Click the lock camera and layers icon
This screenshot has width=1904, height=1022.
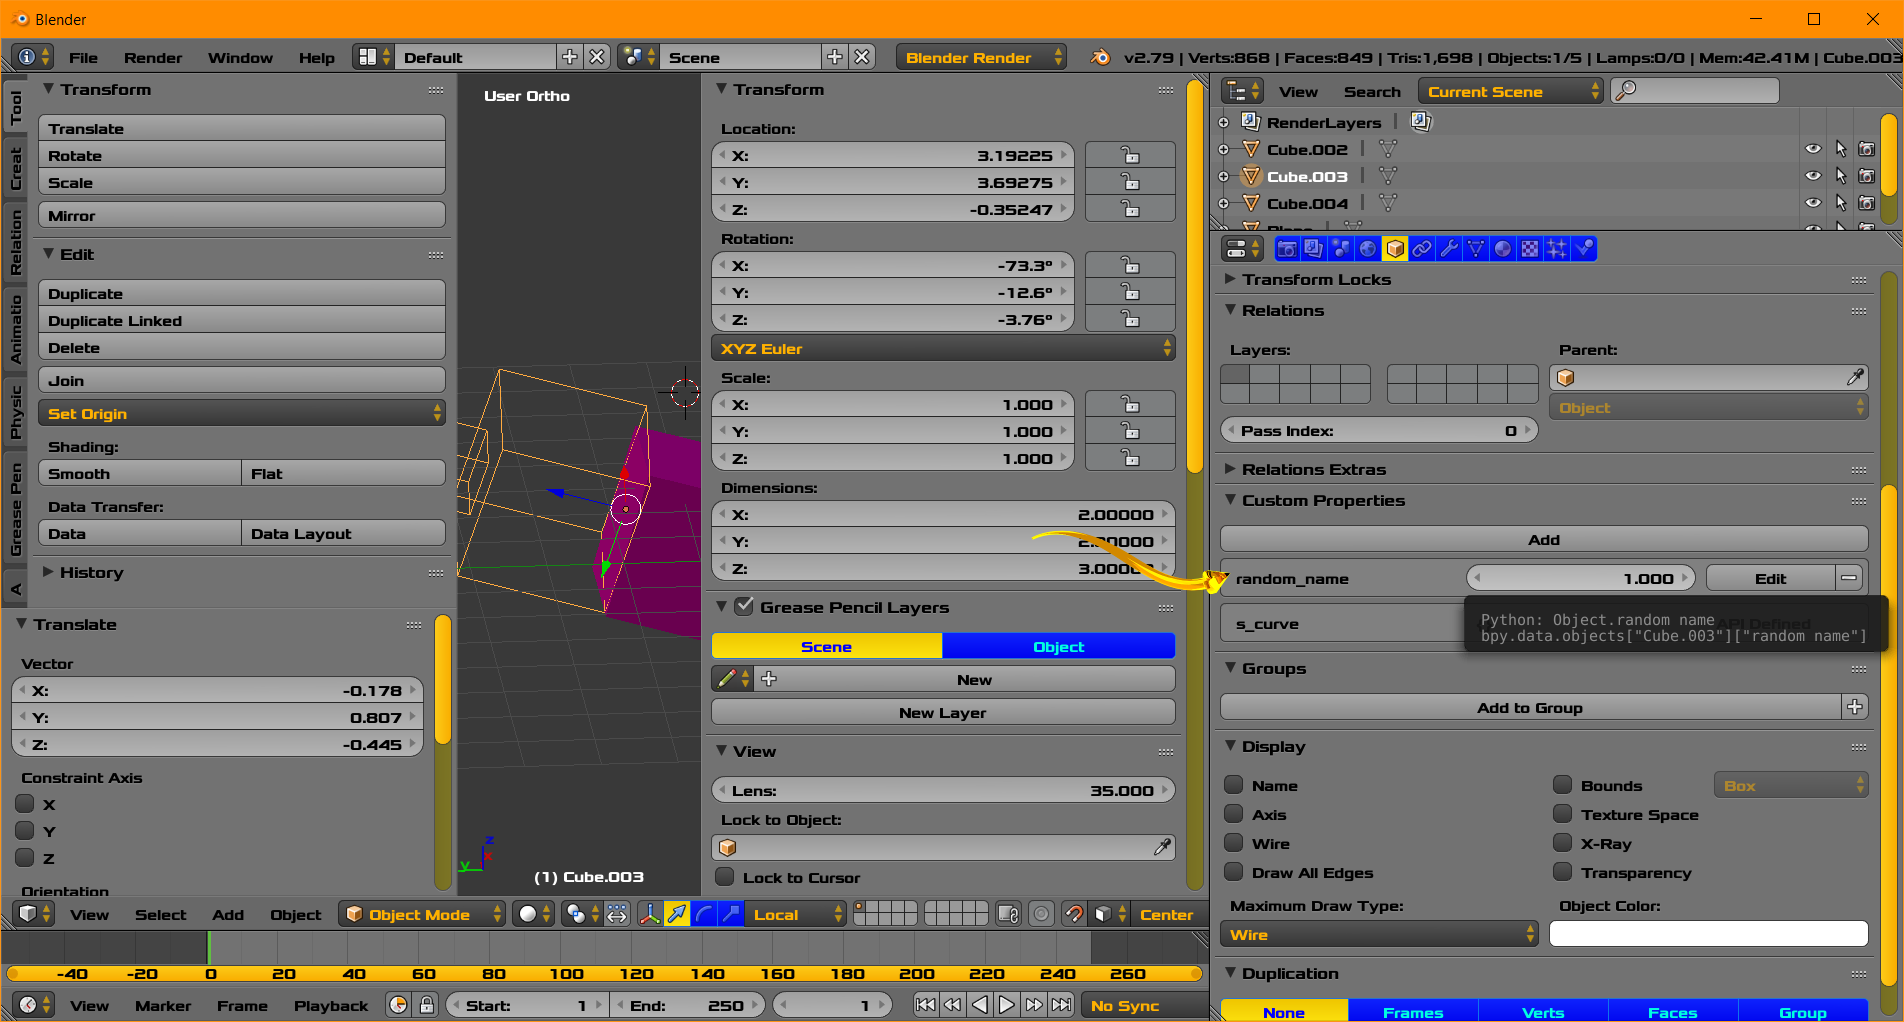1009,914
